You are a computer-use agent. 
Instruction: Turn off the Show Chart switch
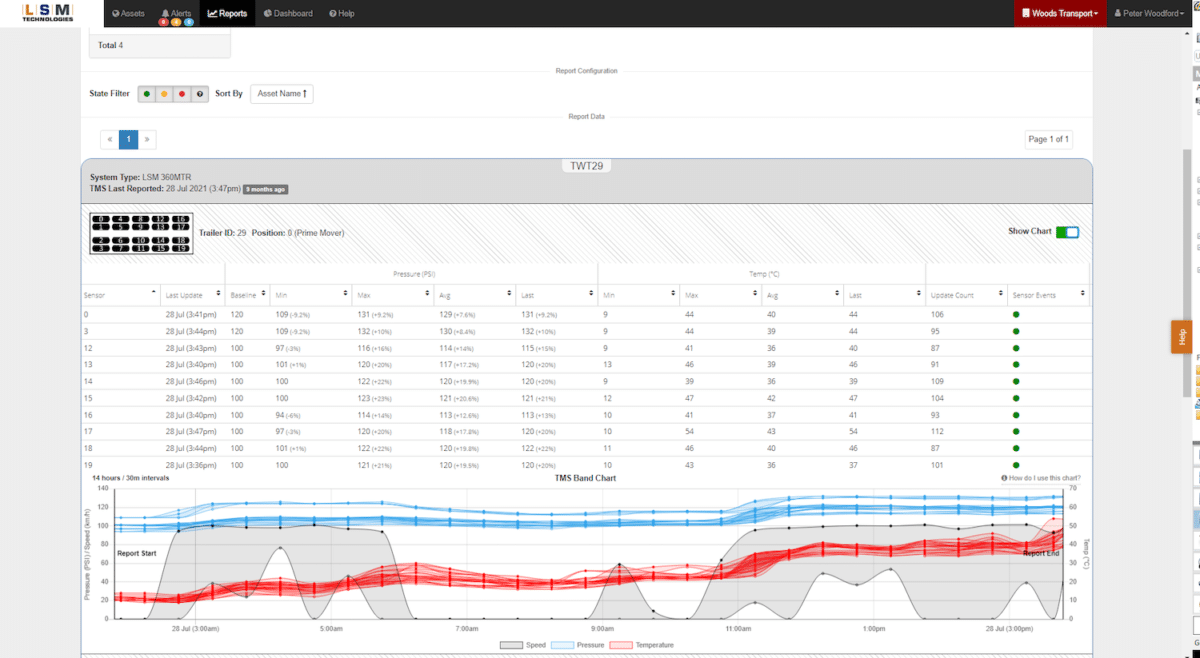click(1067, 232)
